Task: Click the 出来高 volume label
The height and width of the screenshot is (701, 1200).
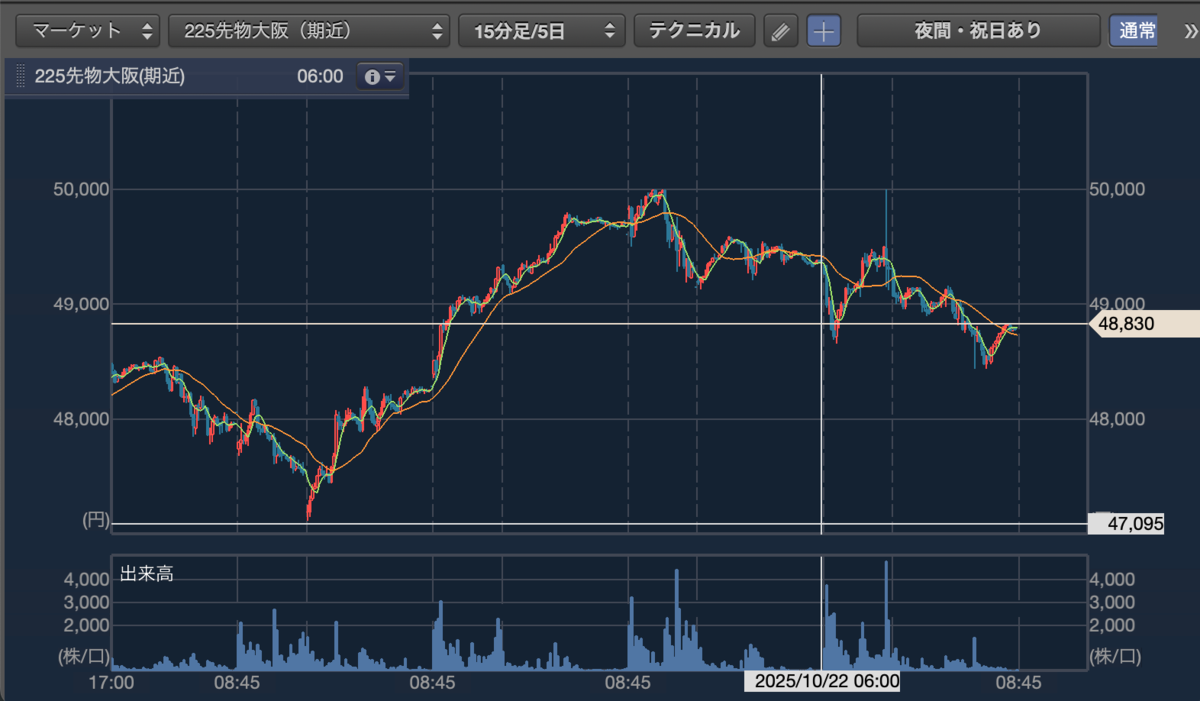Action: 147,574
